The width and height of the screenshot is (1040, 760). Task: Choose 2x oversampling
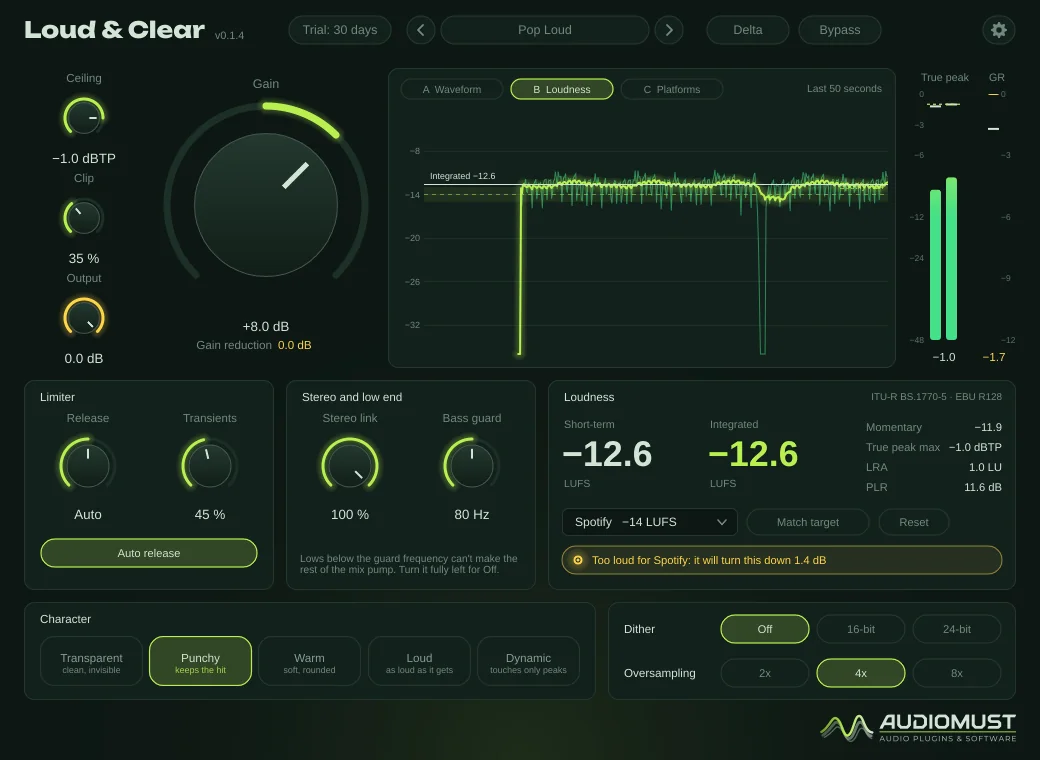tap(765, 673)
